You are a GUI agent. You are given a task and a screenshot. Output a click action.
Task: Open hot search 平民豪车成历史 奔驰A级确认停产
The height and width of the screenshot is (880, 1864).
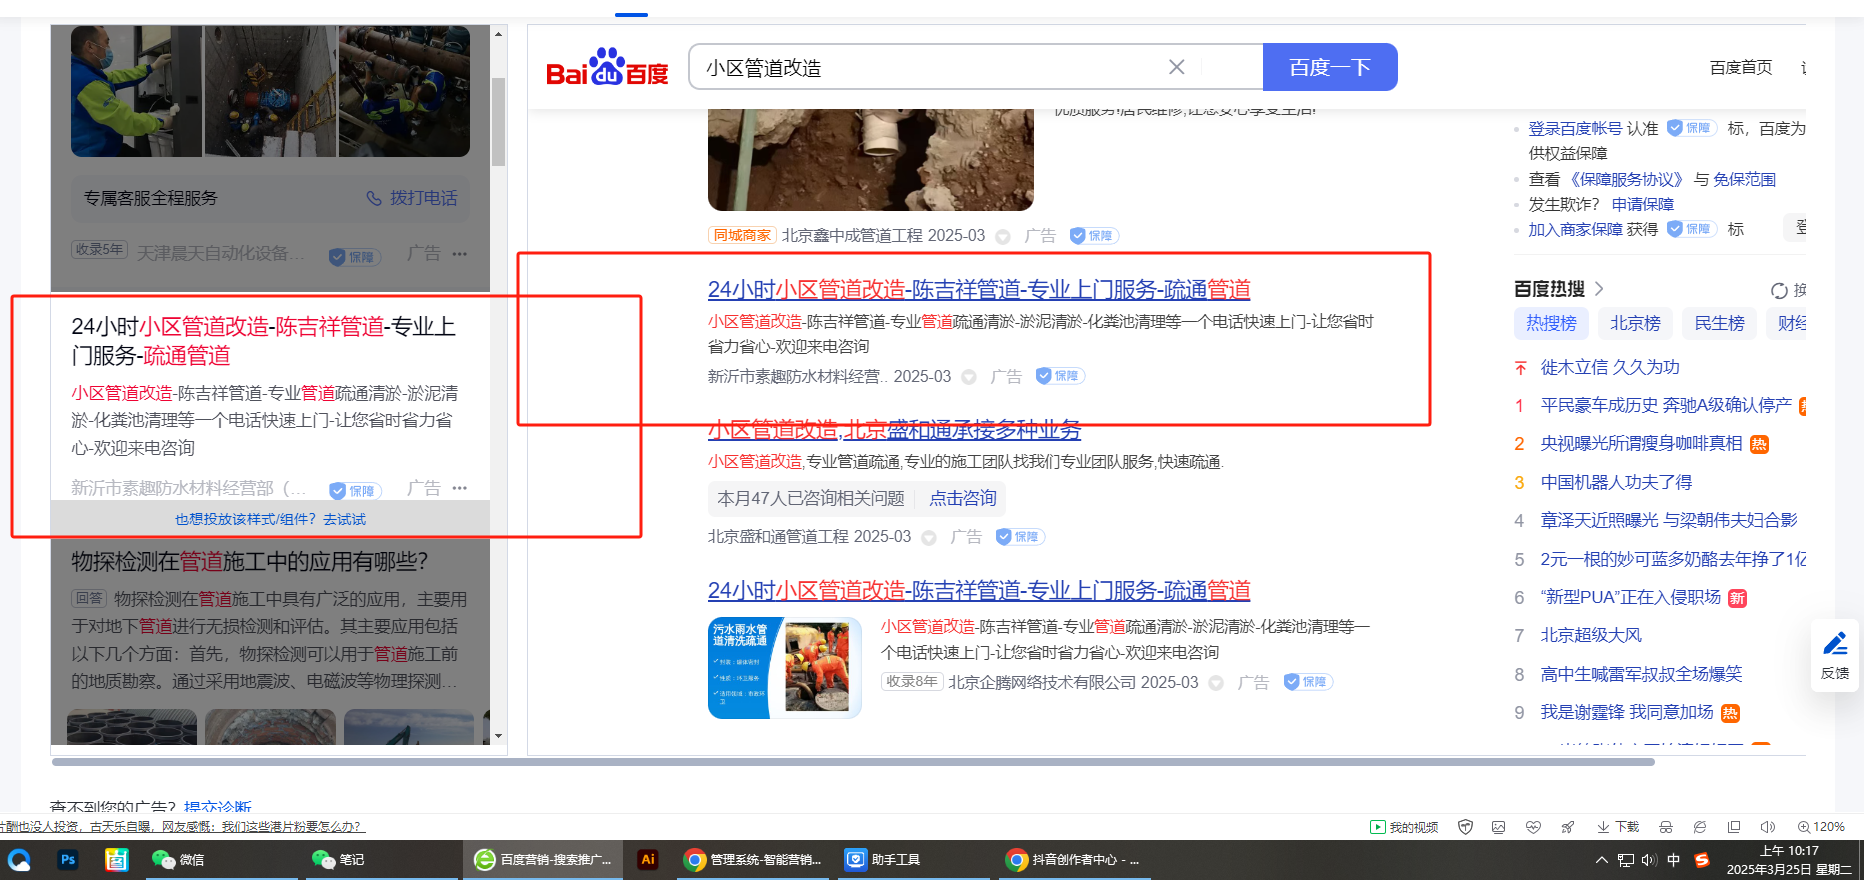point(1666,405)
